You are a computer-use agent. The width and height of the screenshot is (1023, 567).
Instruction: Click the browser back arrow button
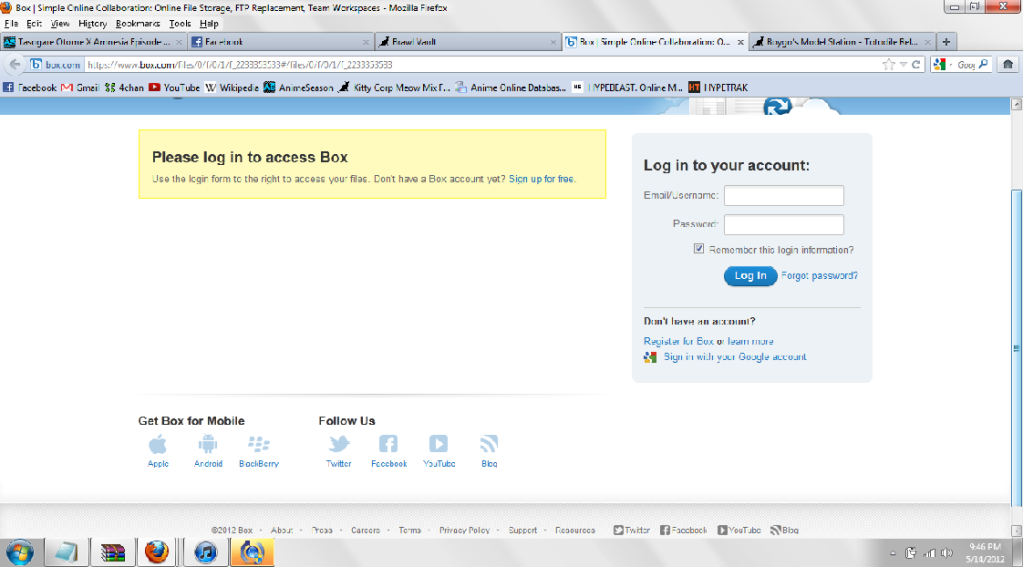(14, 65)
